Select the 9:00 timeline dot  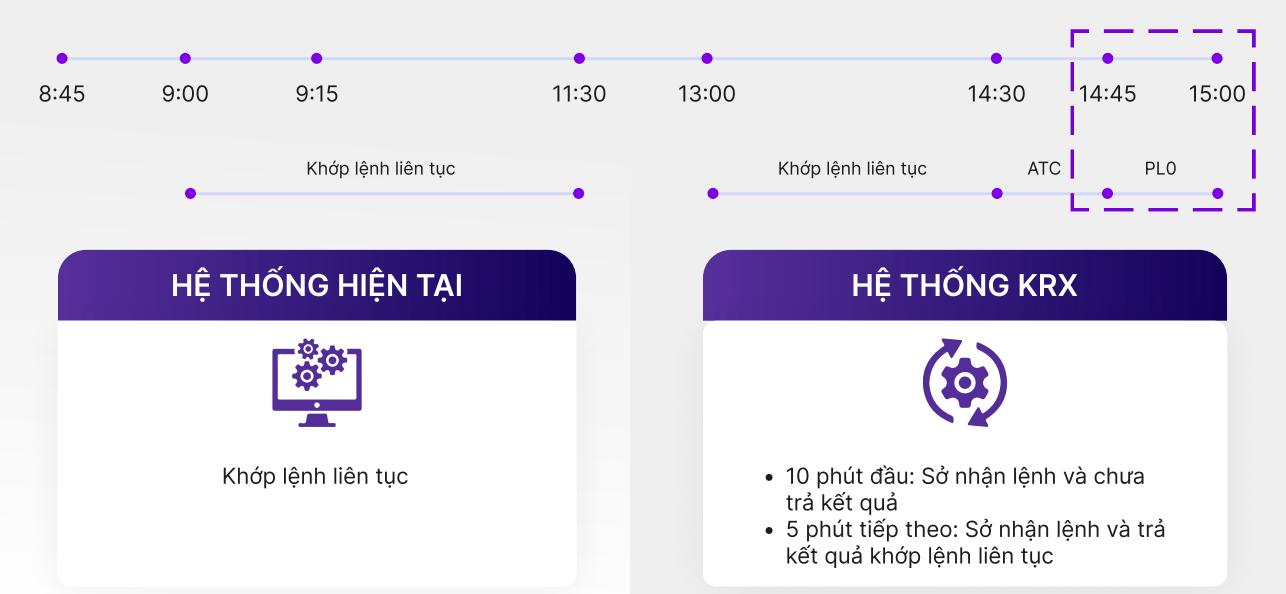[x=185, y=59]
